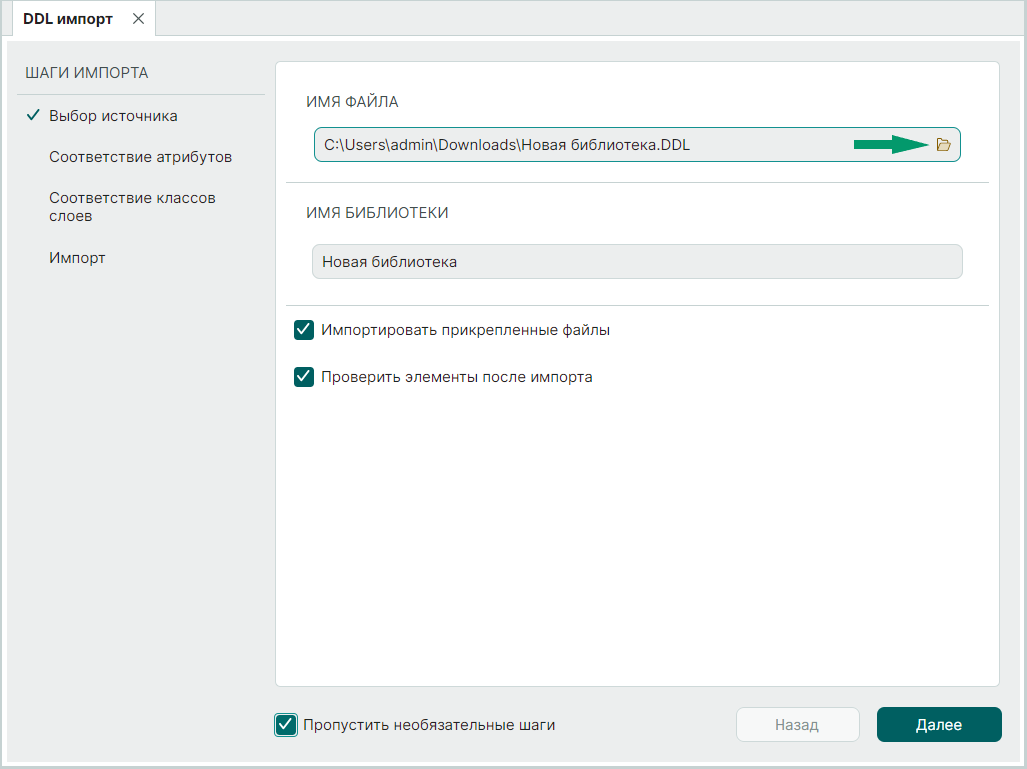Click the Проверить элементы после импорта label

pyautogui.click(x=456, y=377)
